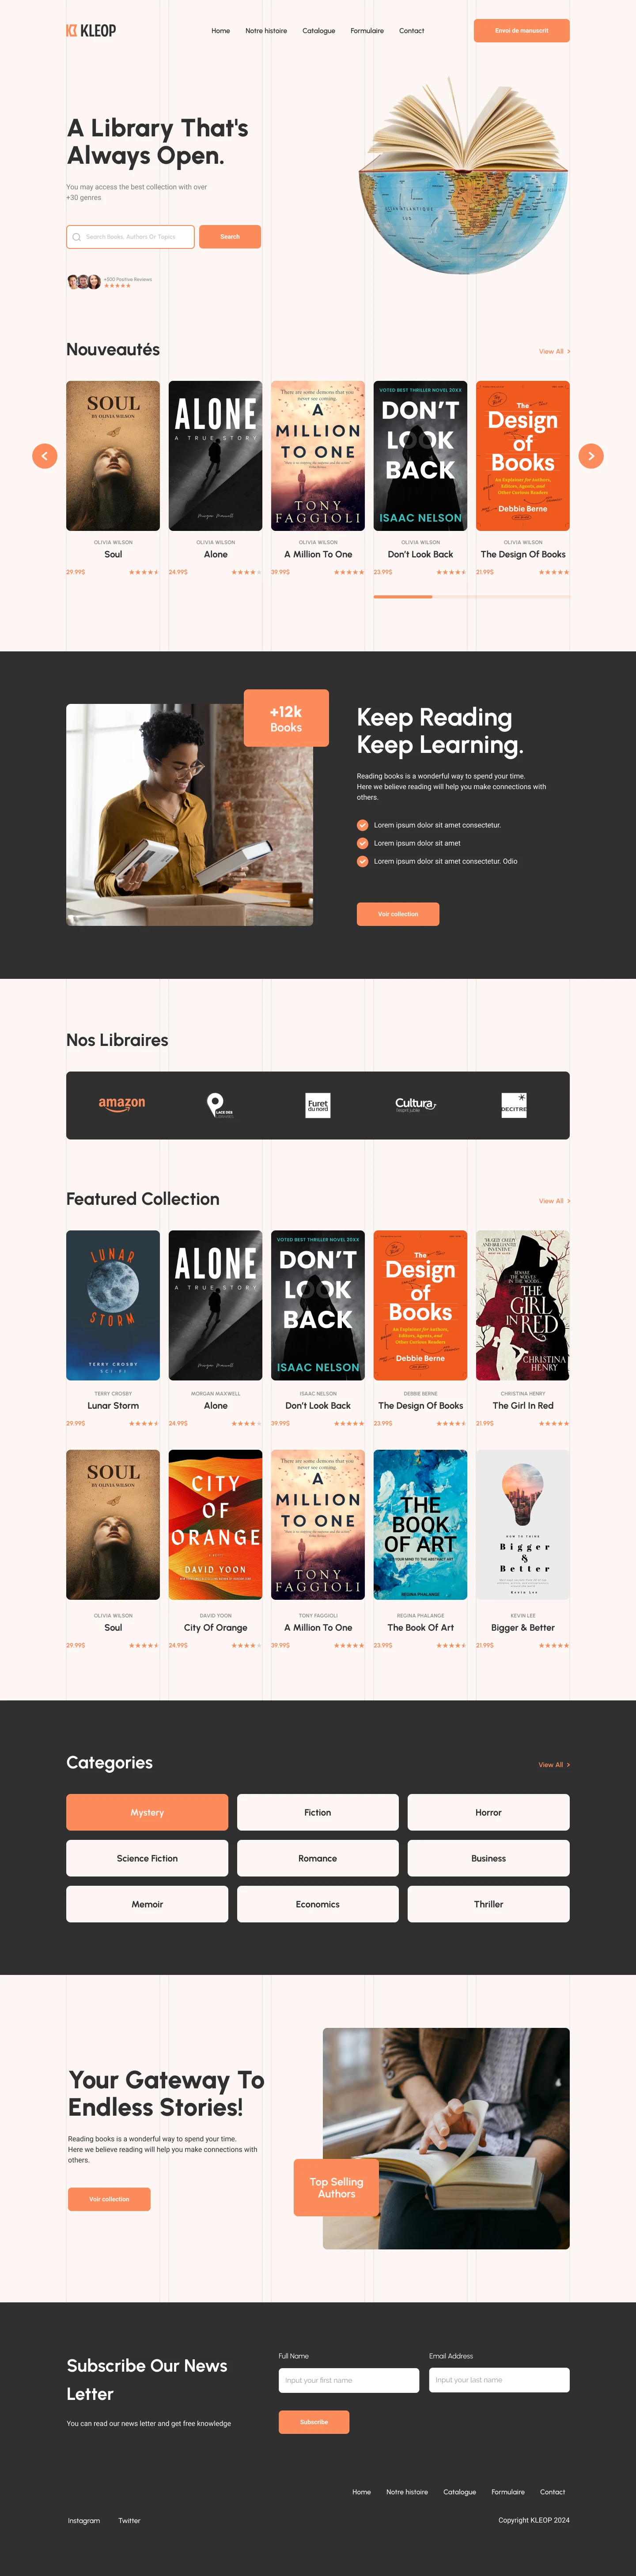Click the reviewer avatars beside +300 Positive Reviews
Screen dimensions: 636x2576
(x=84, y=282)
